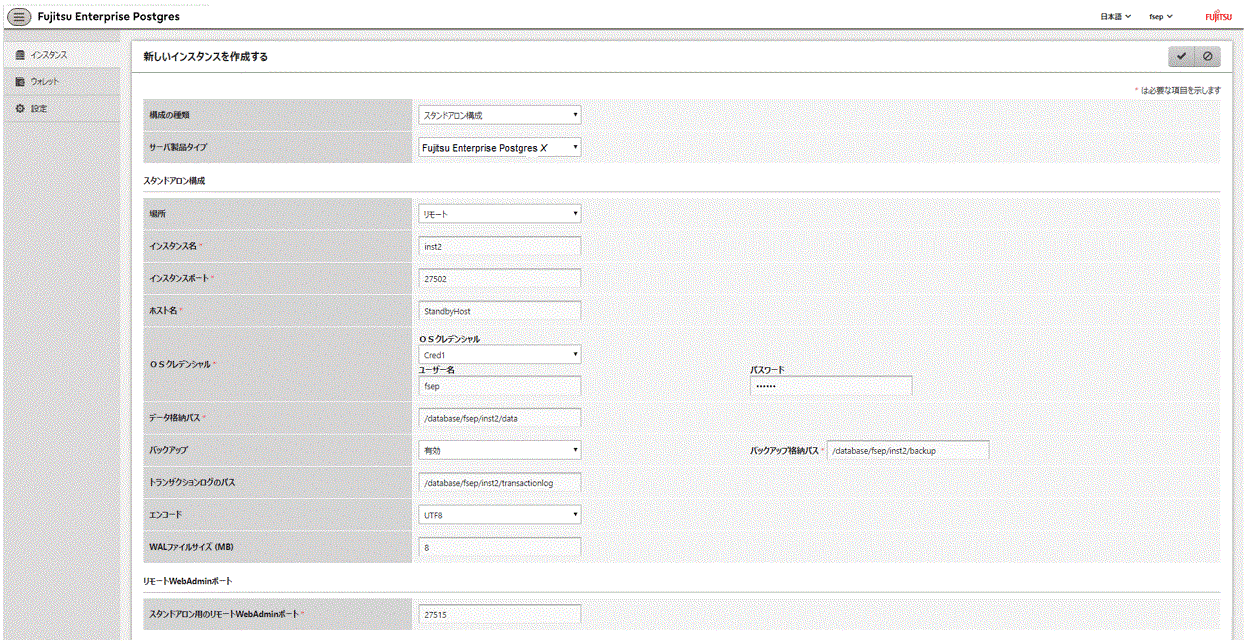Click the エンコード row label

[x=165, y=514]
